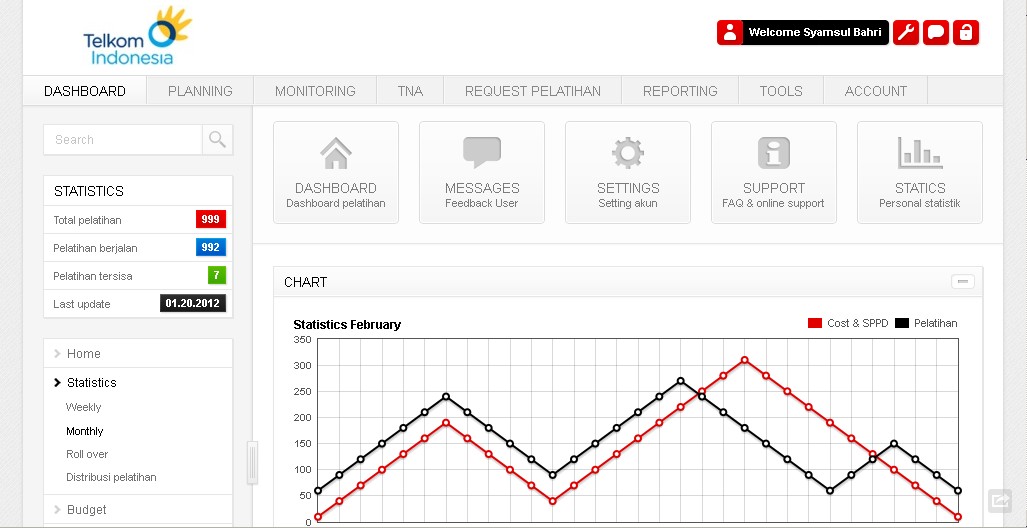Expand the Home sidebar section
The image size is (1027, 528).
pyautogui.click(x=83, y=354)
